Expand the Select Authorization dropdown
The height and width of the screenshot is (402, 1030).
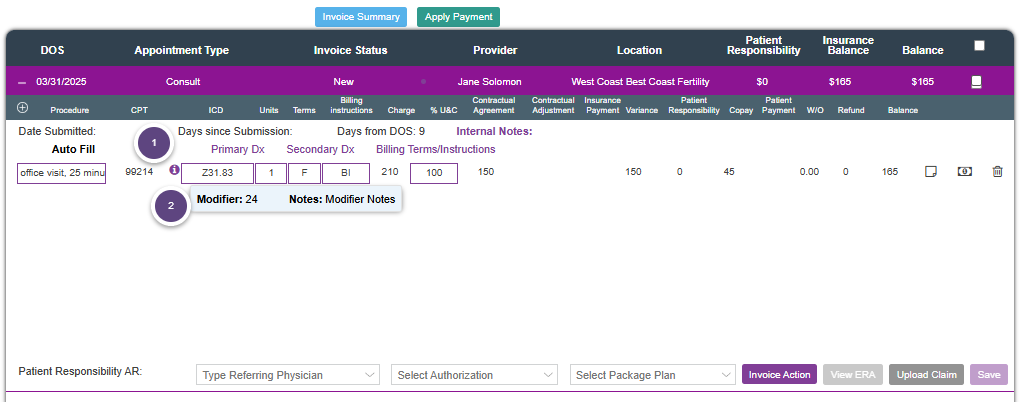(x=474, y=375)
